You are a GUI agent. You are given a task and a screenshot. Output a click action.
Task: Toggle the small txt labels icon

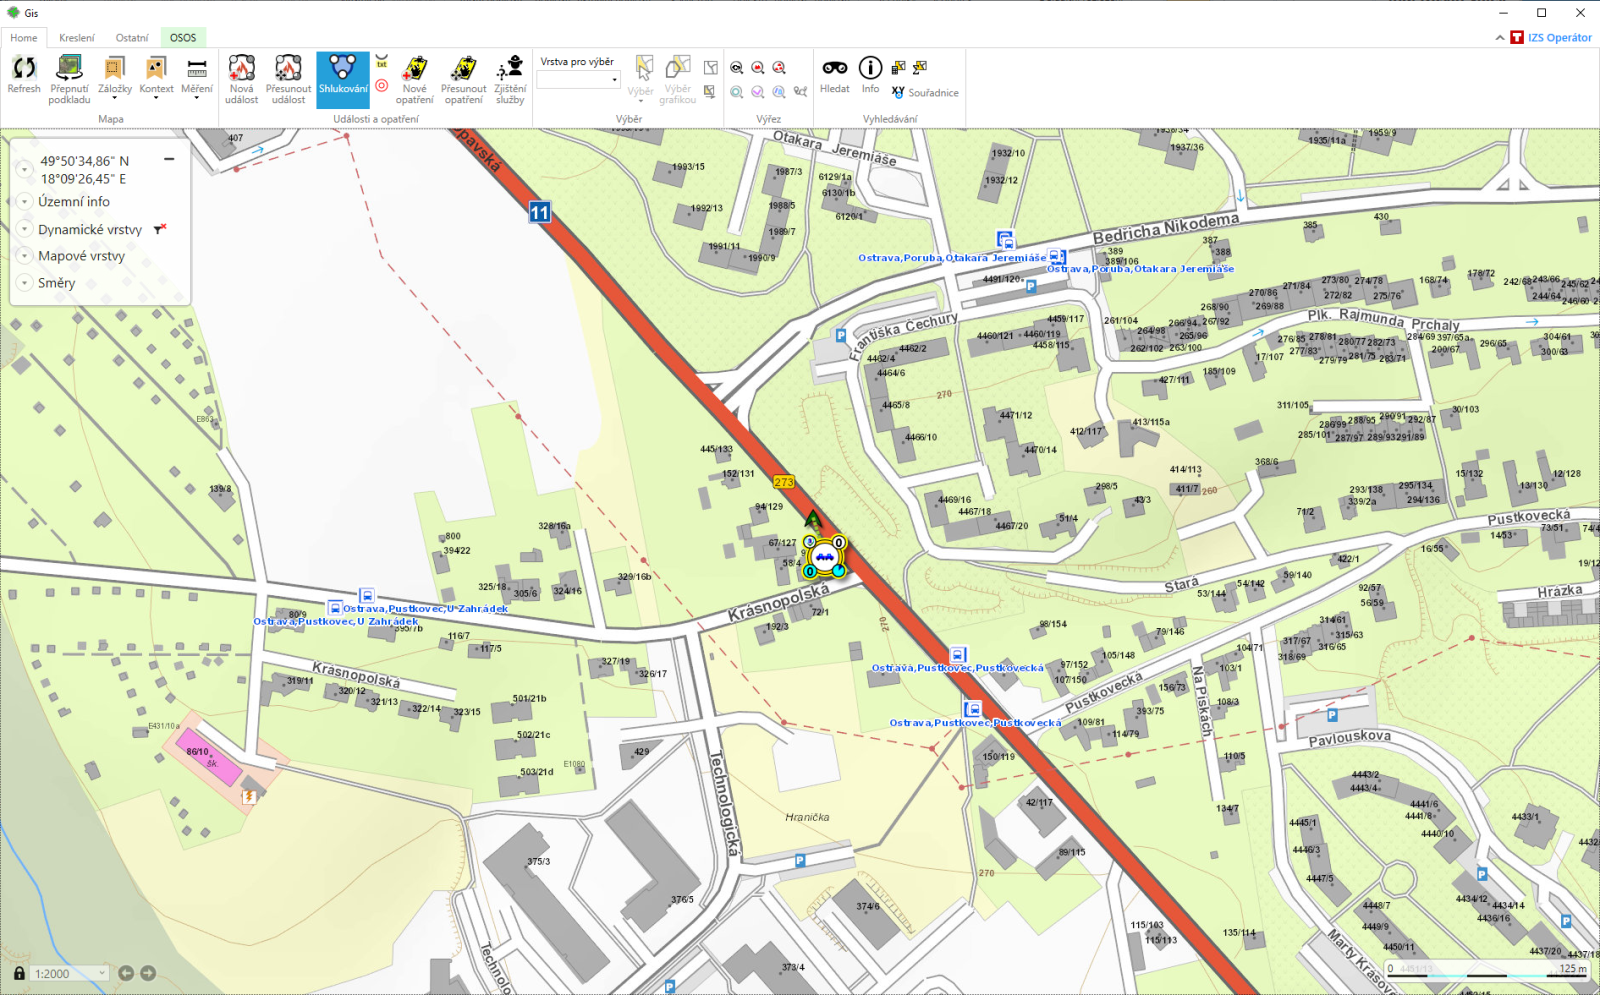pos(382,62)
